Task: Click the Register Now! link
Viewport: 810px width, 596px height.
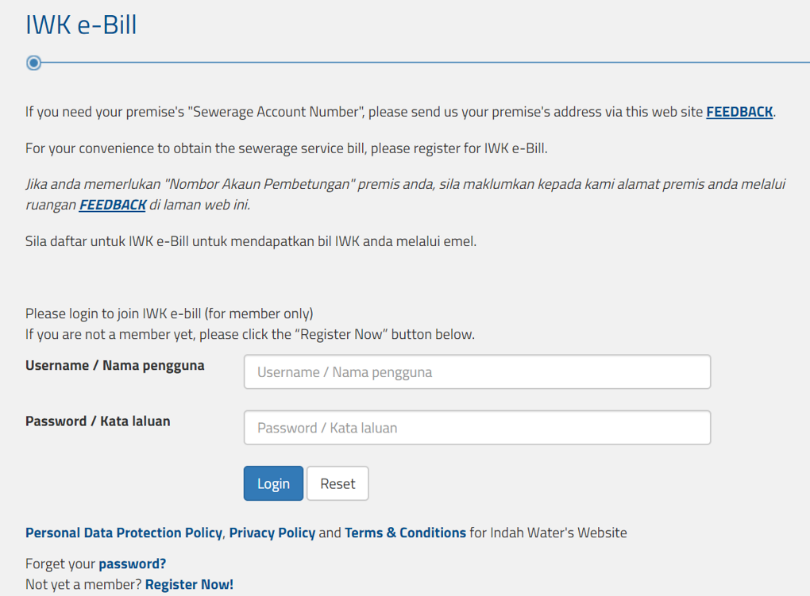Action: tap(189, 585)
